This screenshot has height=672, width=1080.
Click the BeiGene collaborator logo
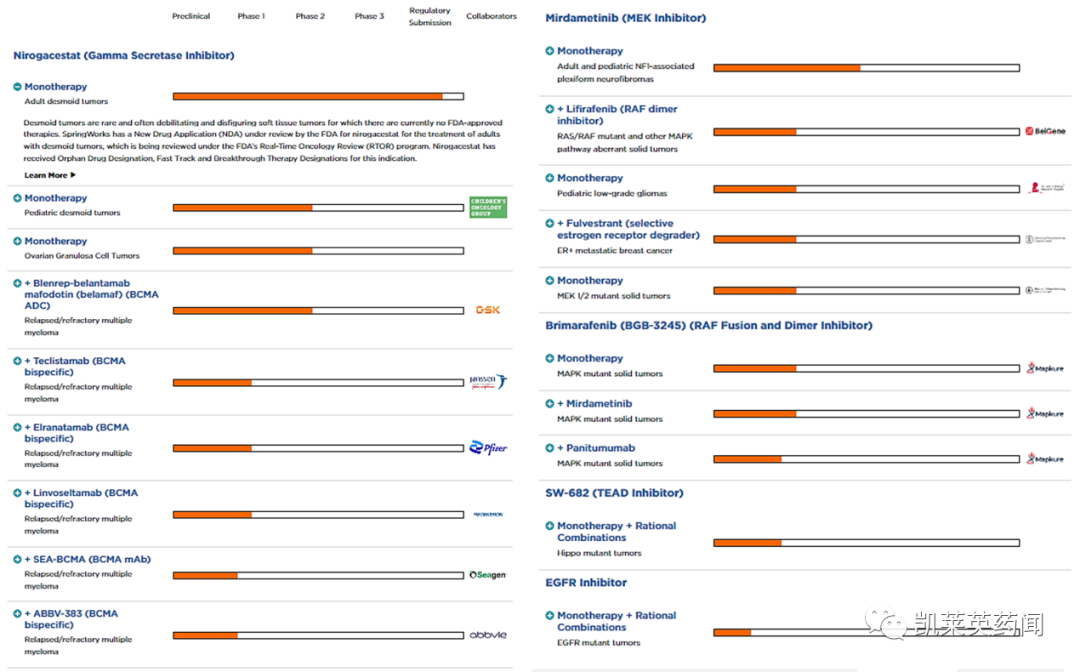pyautogui.click(x=1045, y=131)
